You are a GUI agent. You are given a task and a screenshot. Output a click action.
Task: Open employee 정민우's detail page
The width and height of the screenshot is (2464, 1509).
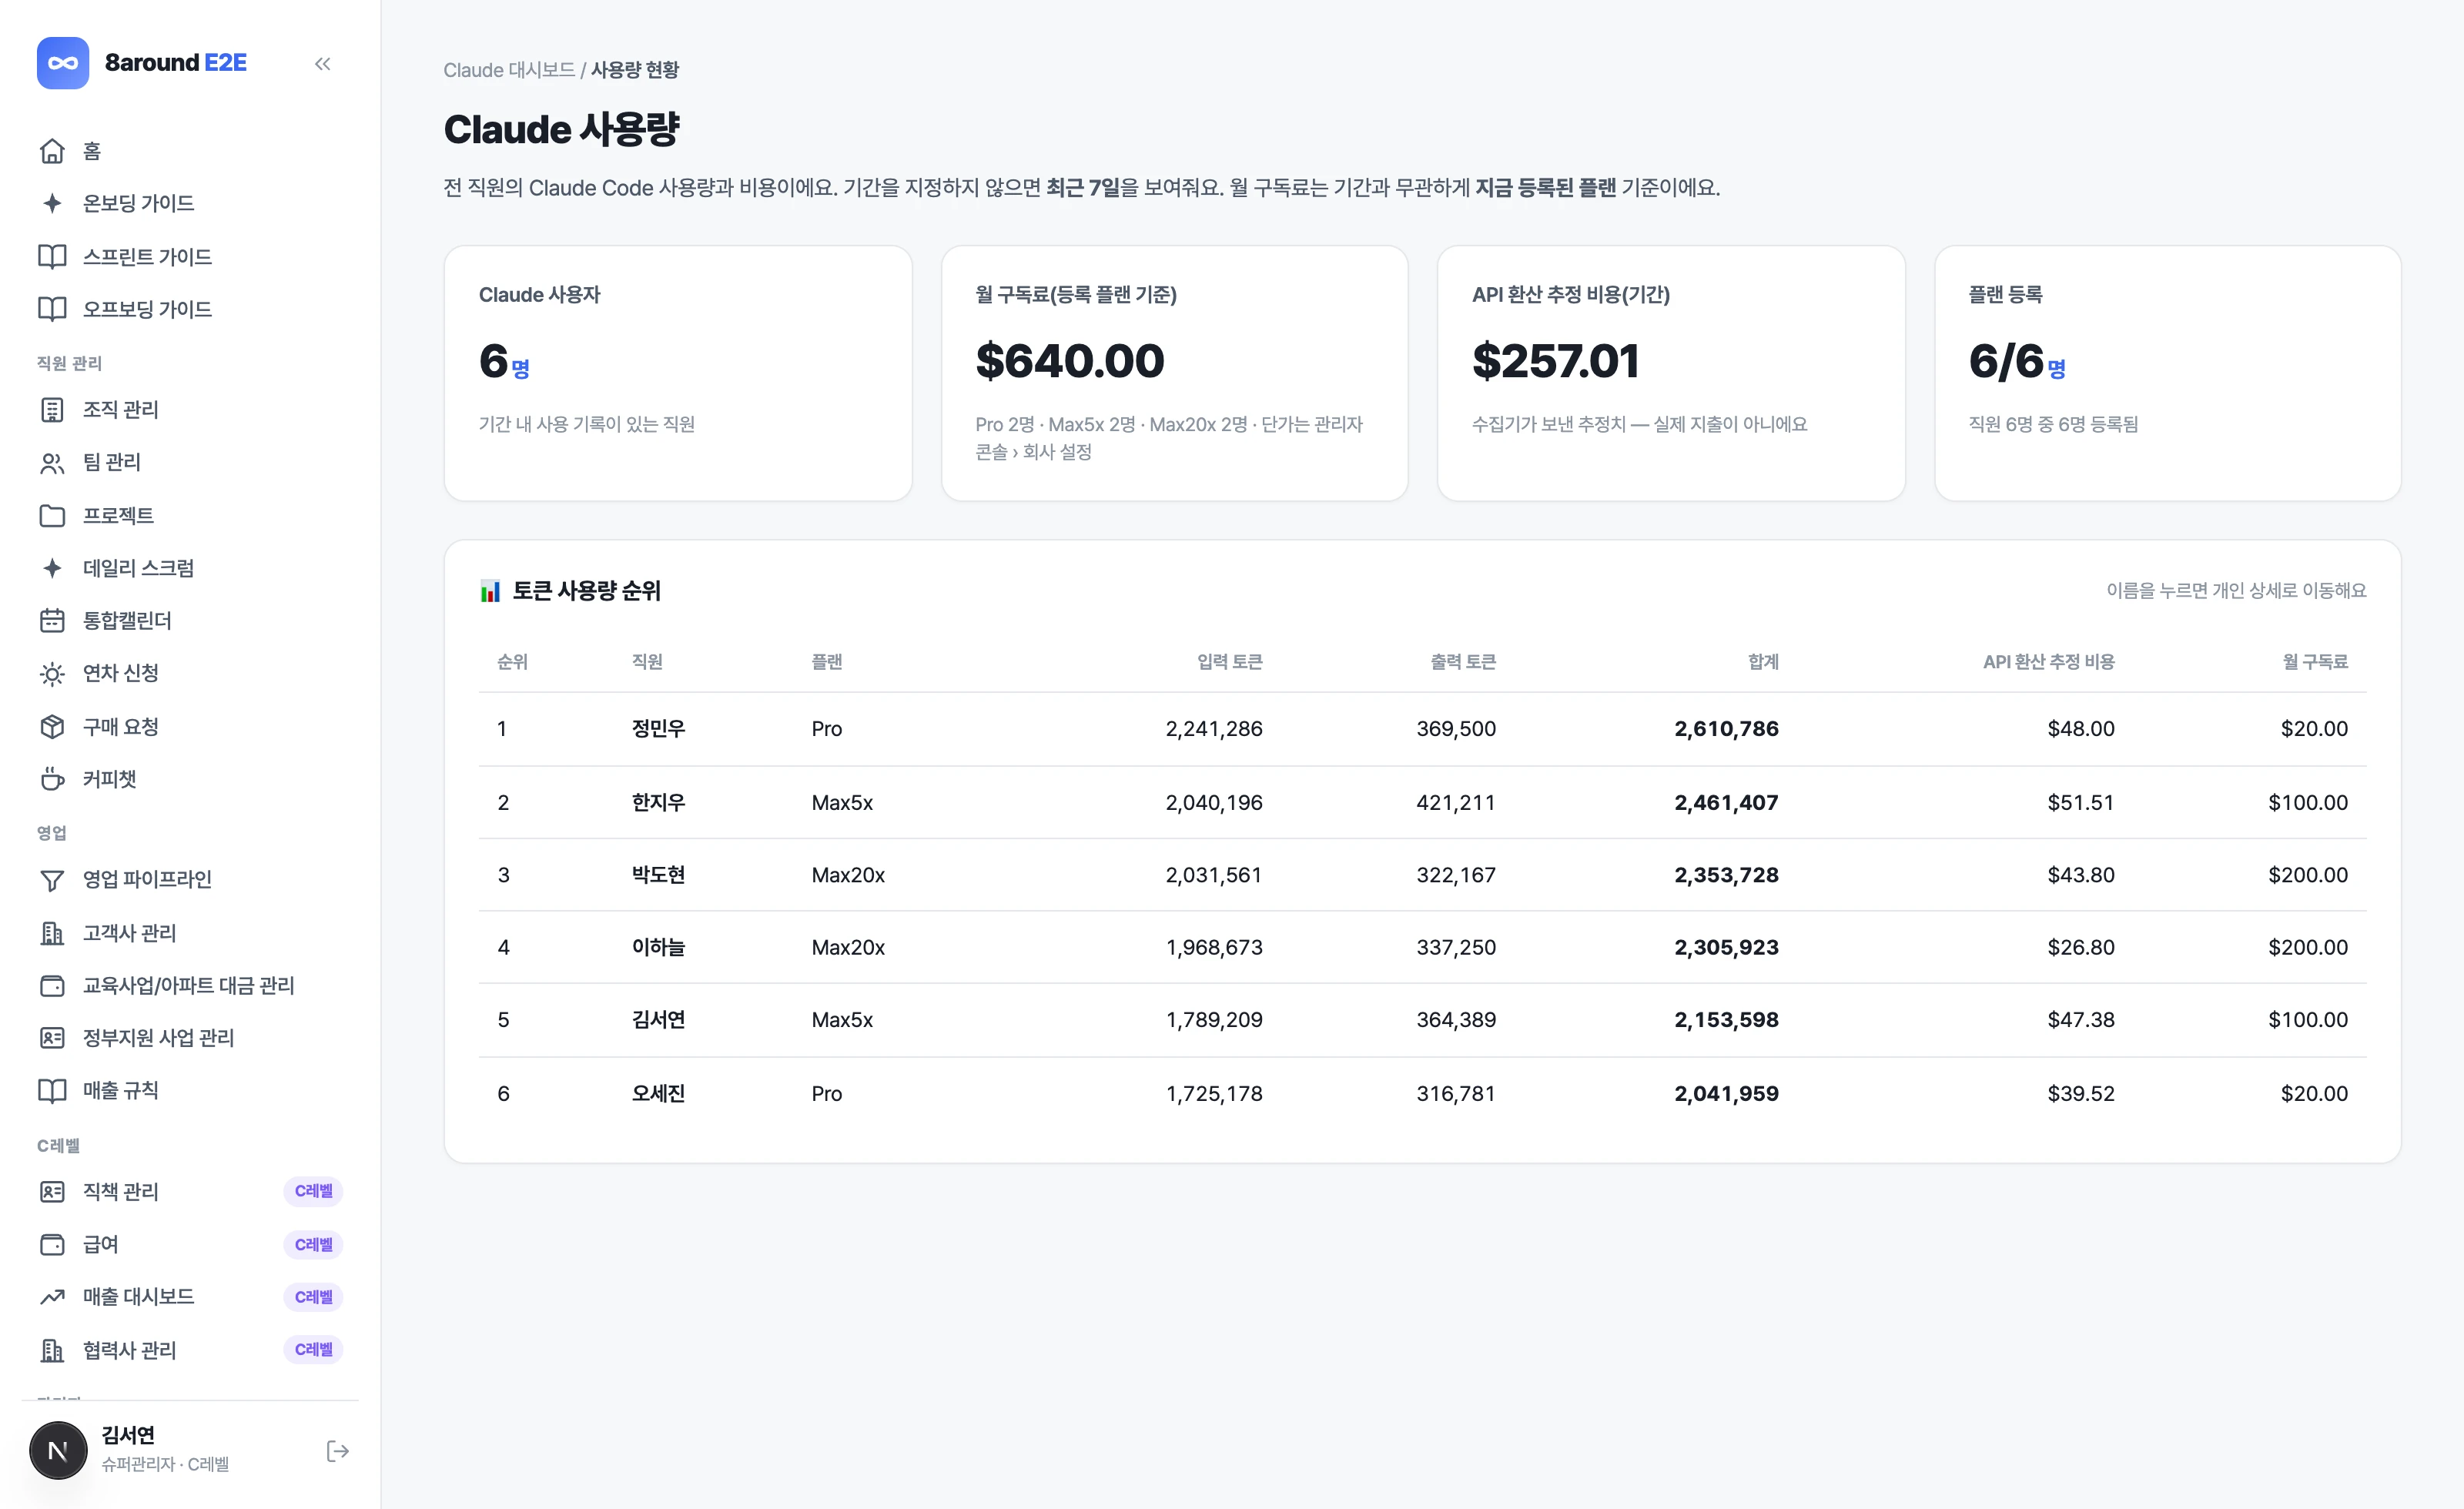[x=658, y=729]
